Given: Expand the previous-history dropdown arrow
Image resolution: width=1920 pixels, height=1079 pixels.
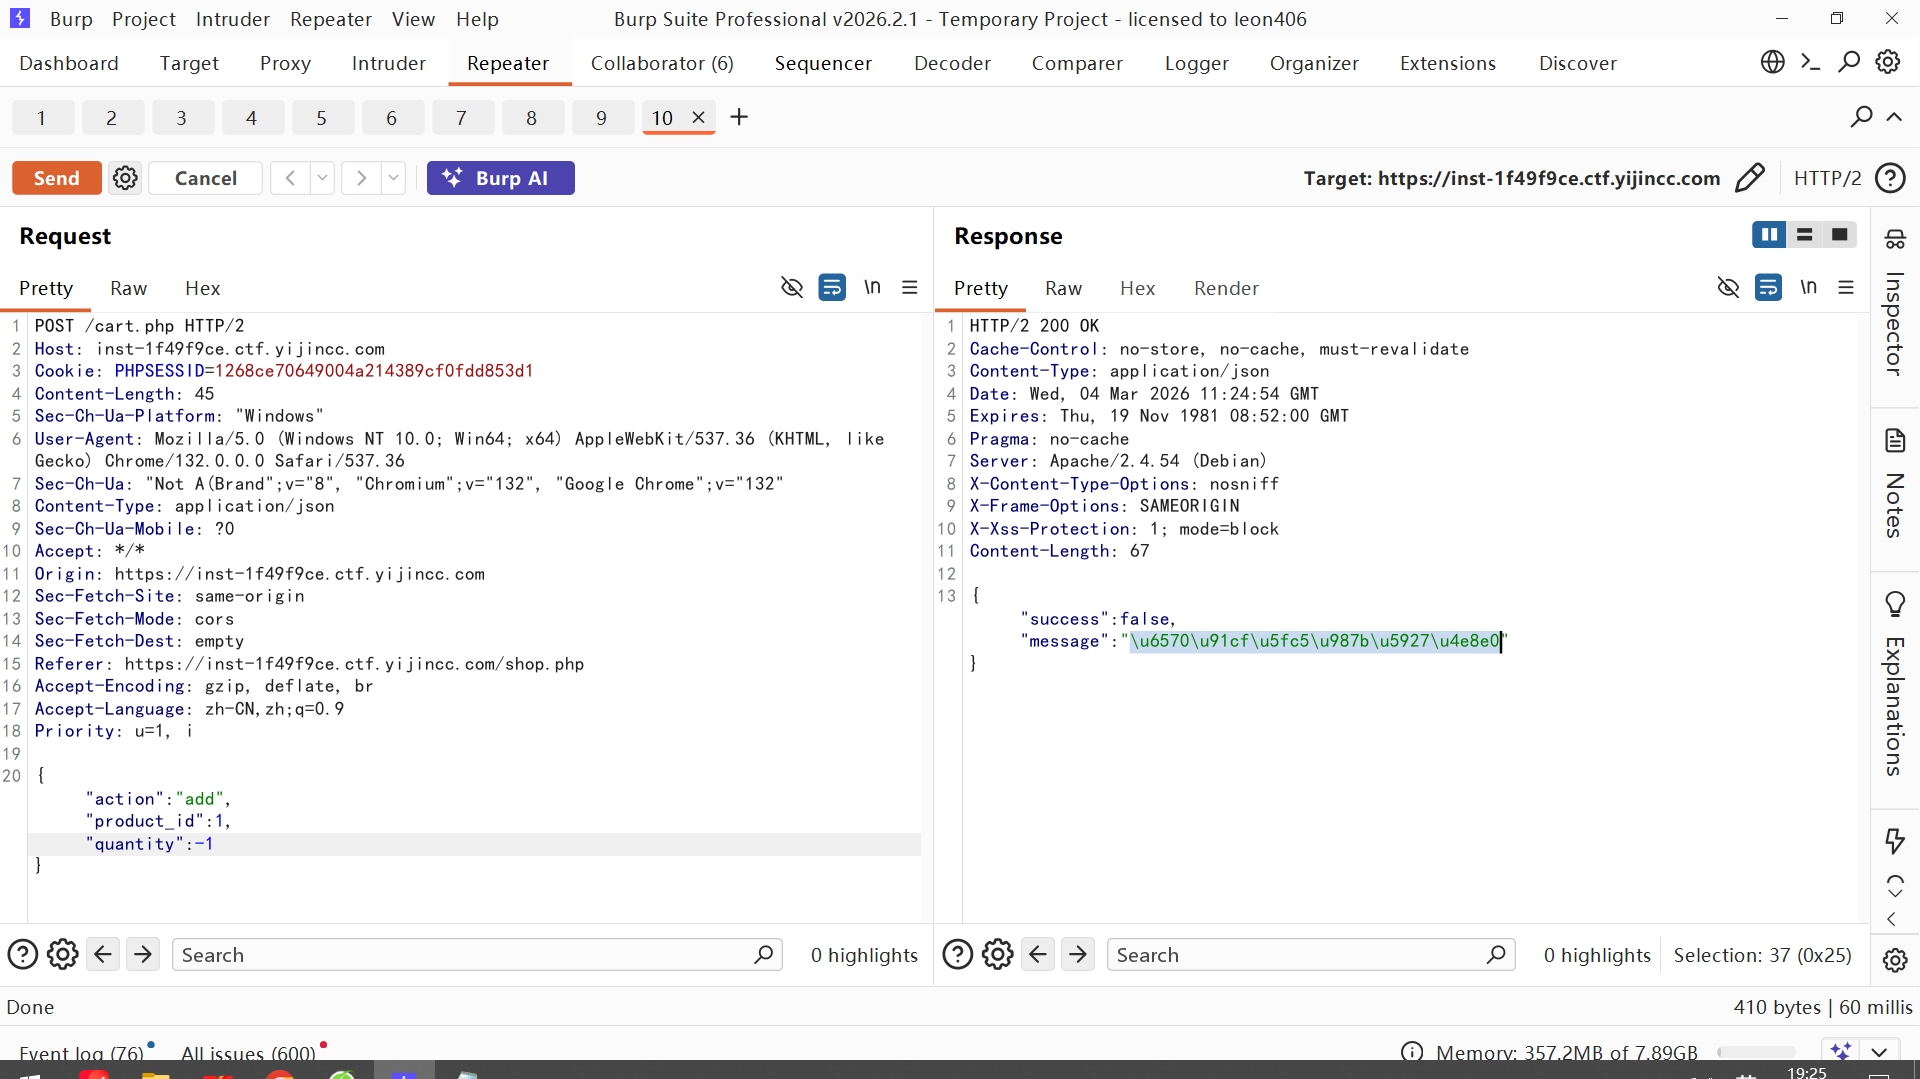Looking at the screenshot, I should point(322,178).
